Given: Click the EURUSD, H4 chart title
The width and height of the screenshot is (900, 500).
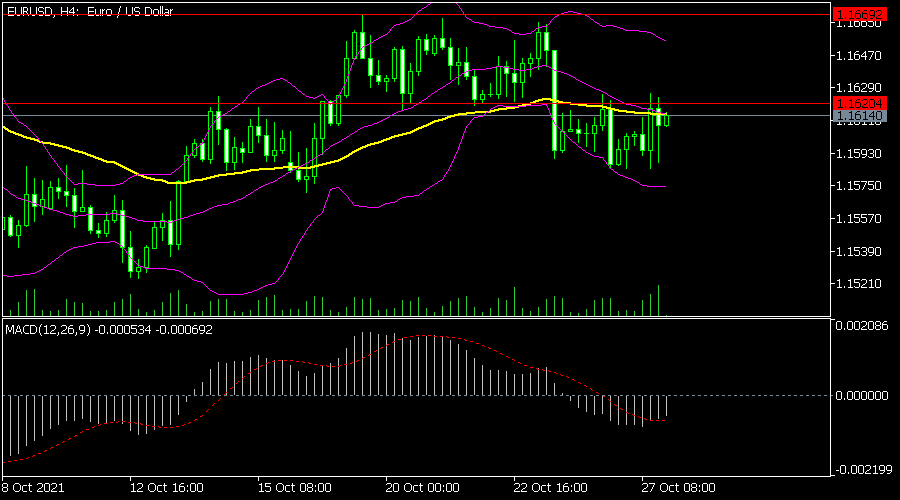Looking at the screenshot, I should click(x=90, y=11).
